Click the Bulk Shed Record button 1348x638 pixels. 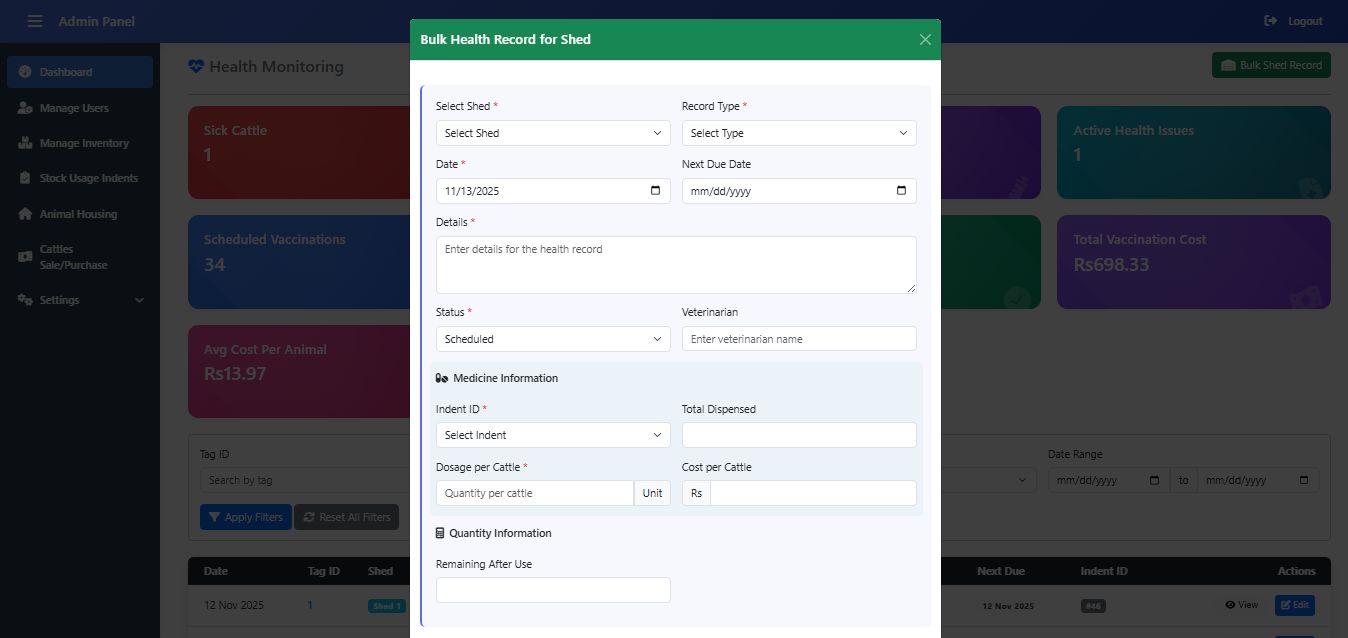[1271, 65]
